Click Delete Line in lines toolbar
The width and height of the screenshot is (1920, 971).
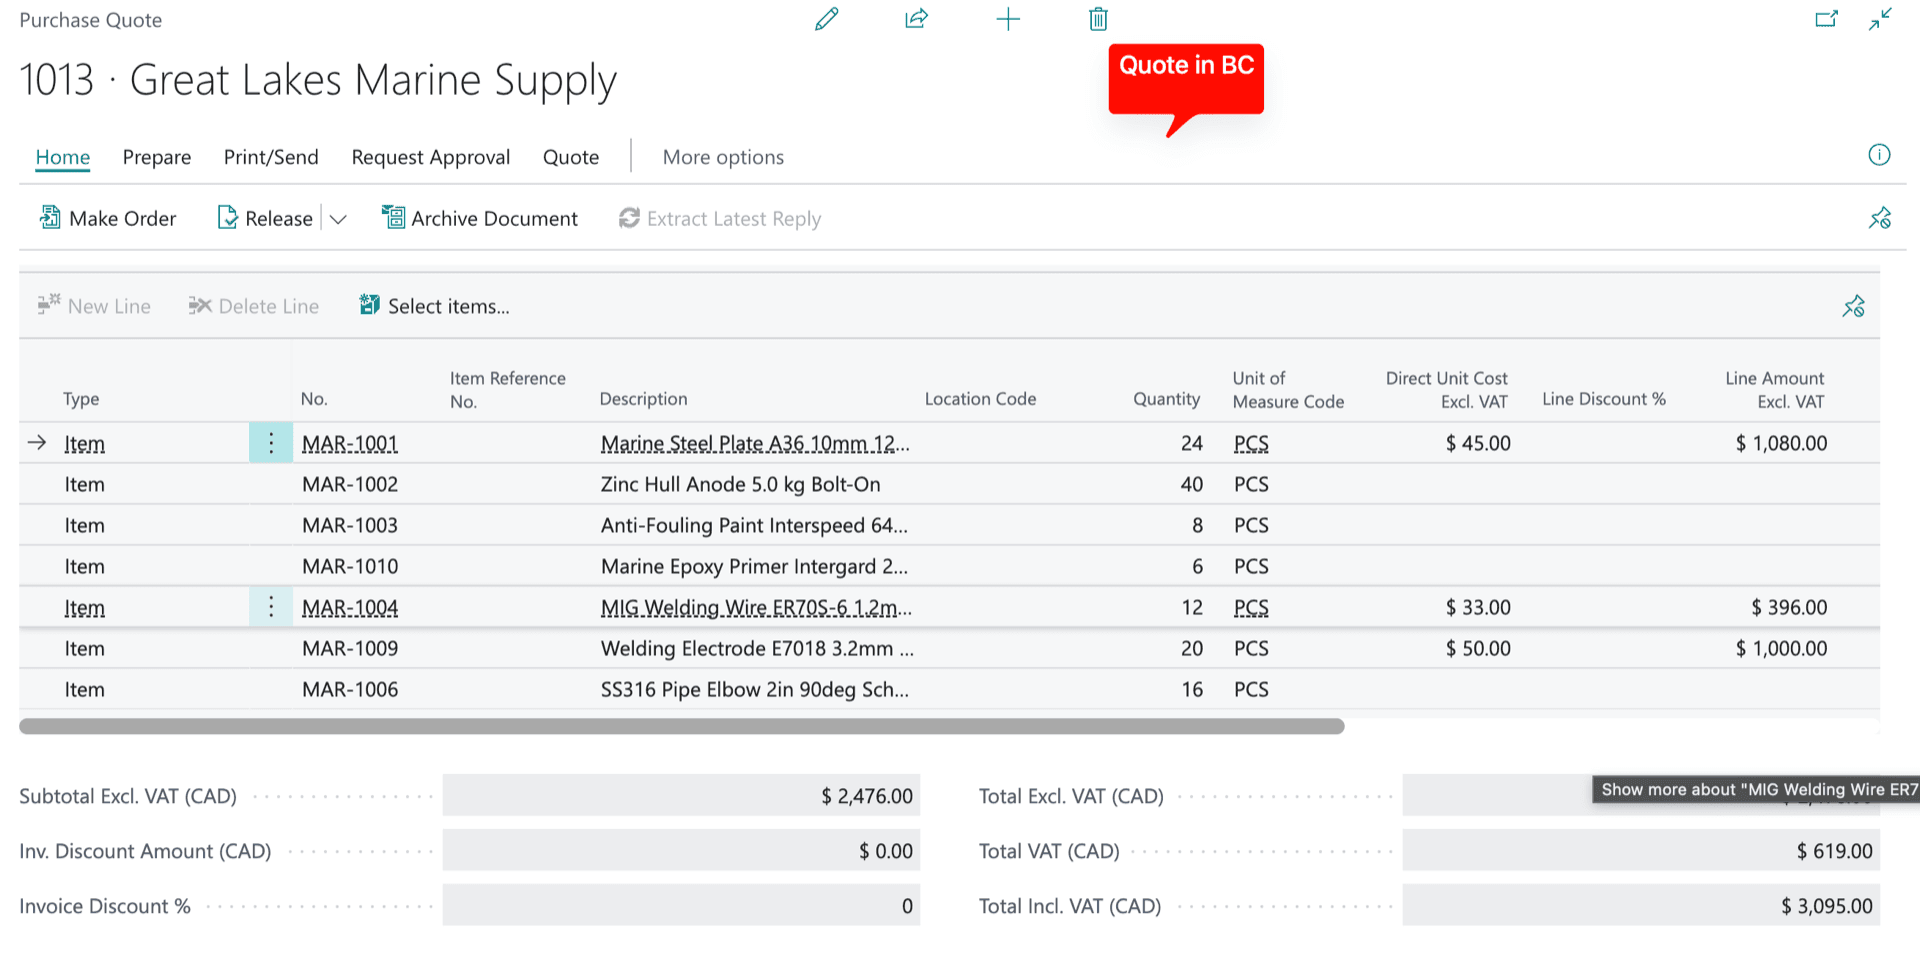pos(254,306)
